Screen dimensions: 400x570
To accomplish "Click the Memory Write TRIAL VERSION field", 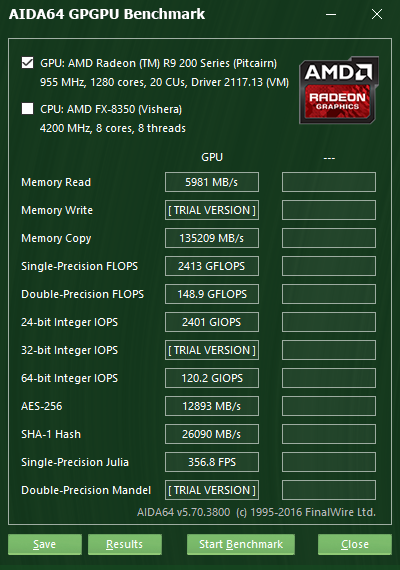I will point(212,210).
